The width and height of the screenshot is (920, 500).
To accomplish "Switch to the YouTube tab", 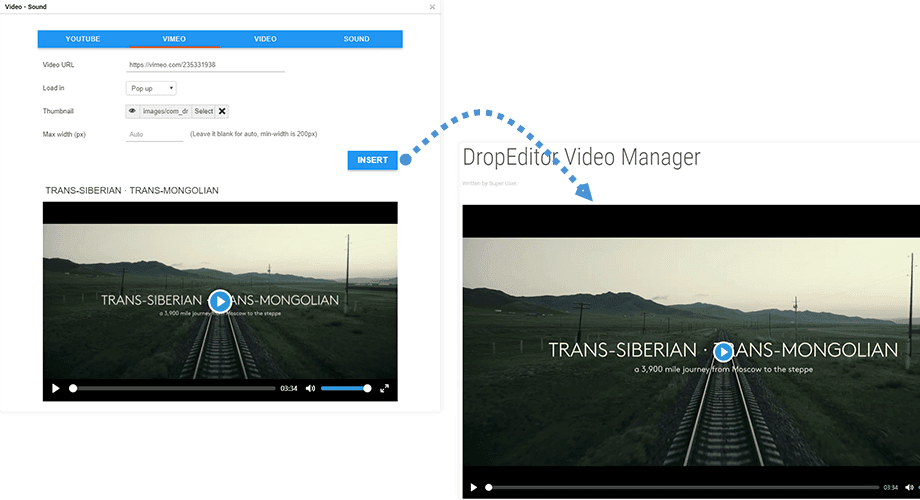I will tap(83, 39).
